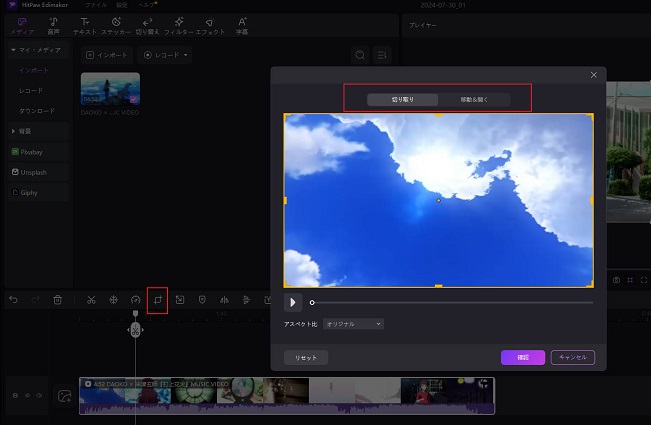Click the camera snapshot icon in the player
The image size is (651, 425).
click(x=617, y=280)
